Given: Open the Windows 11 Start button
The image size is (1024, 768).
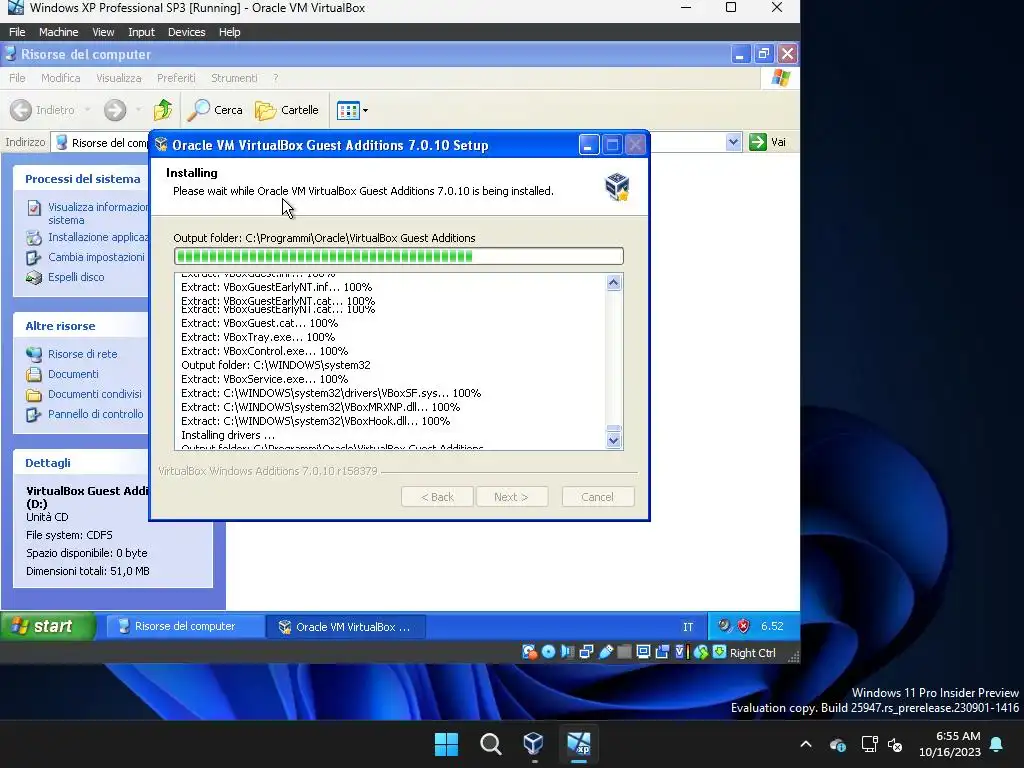Looking at the screenshot, I should 447,744.
